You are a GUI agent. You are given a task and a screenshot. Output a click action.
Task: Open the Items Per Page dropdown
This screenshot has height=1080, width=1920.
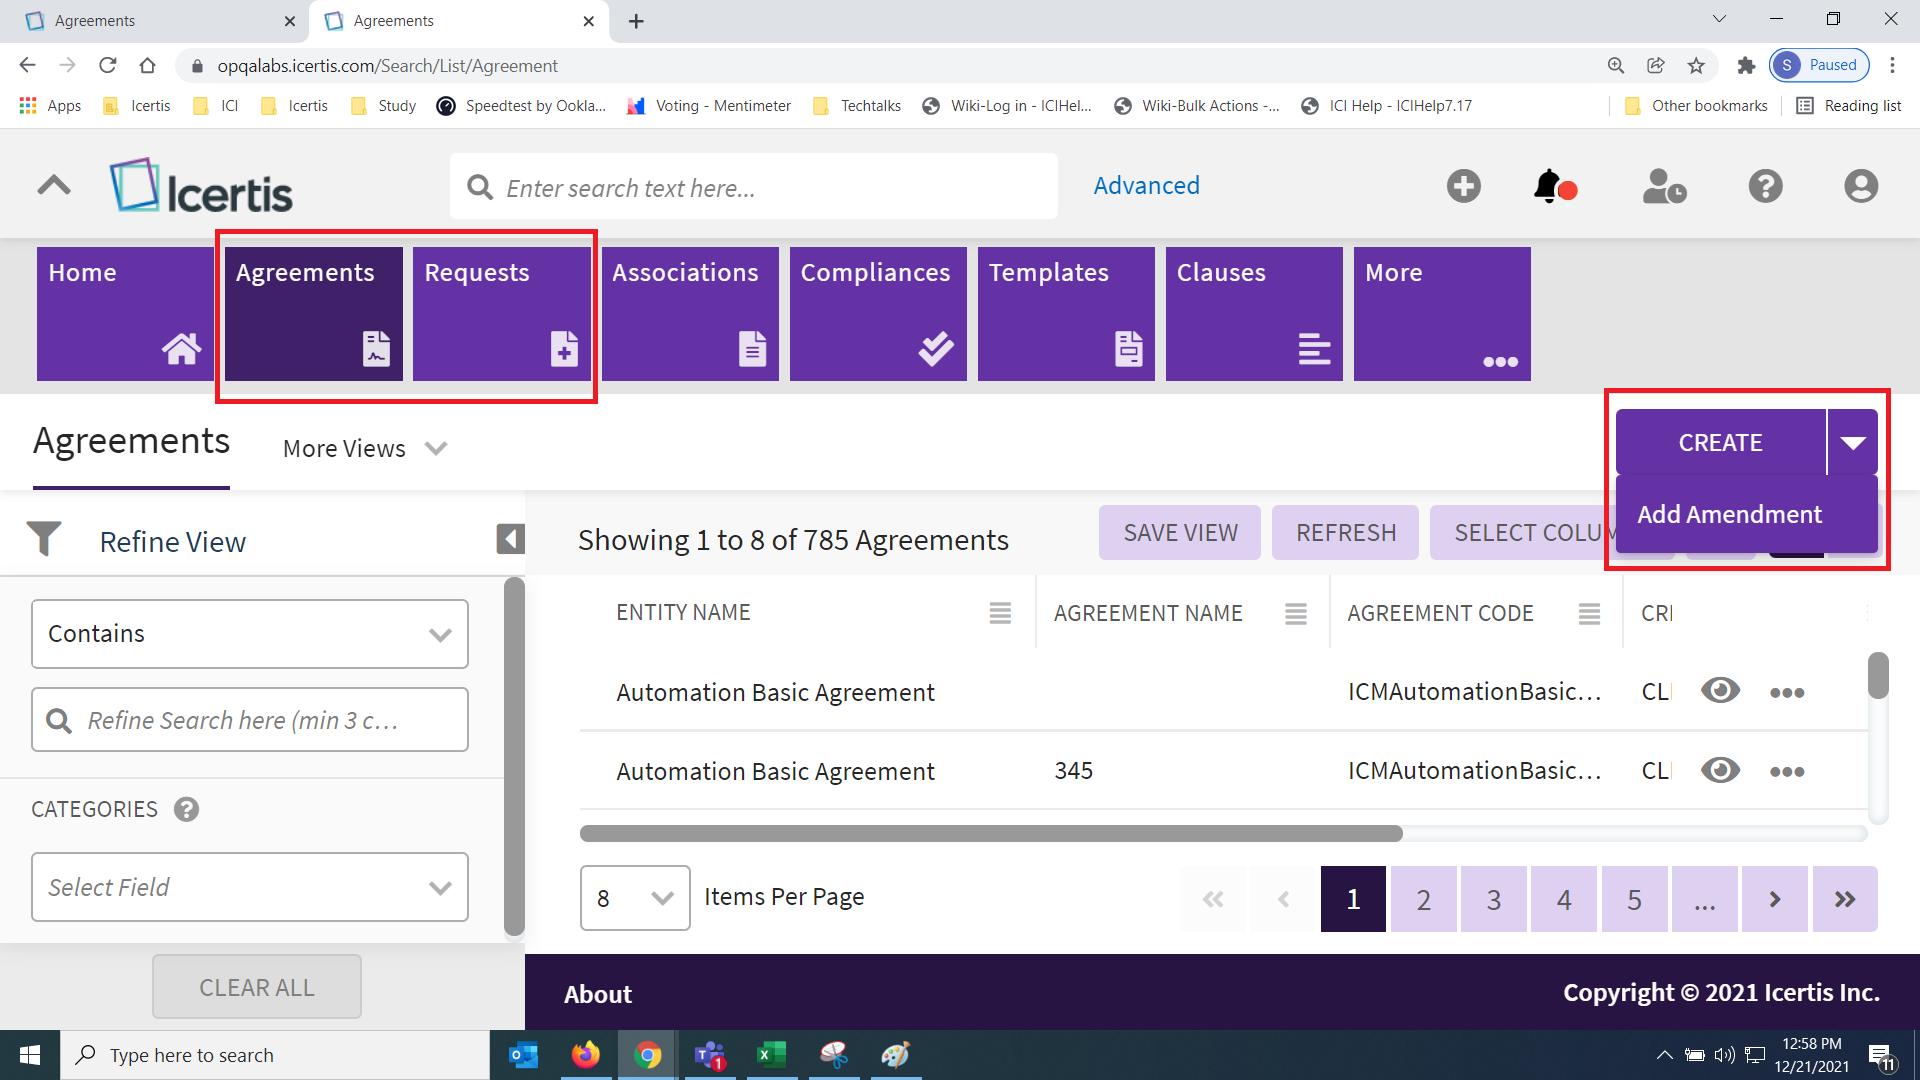pos(635,898)
